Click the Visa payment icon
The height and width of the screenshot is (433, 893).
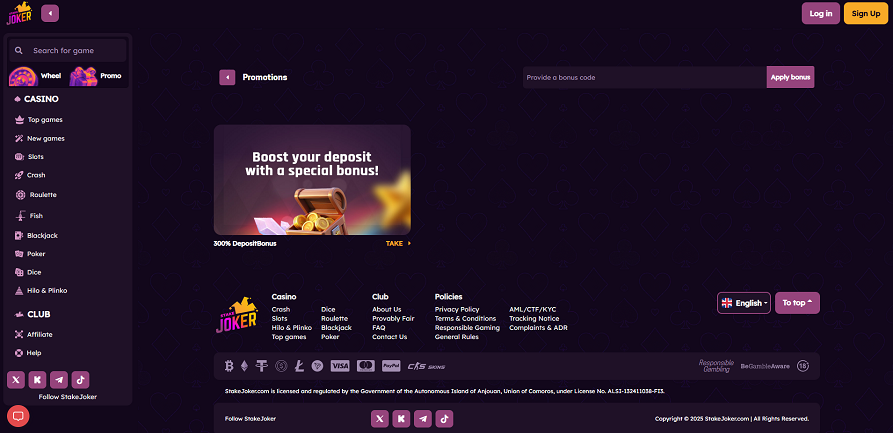340,366
